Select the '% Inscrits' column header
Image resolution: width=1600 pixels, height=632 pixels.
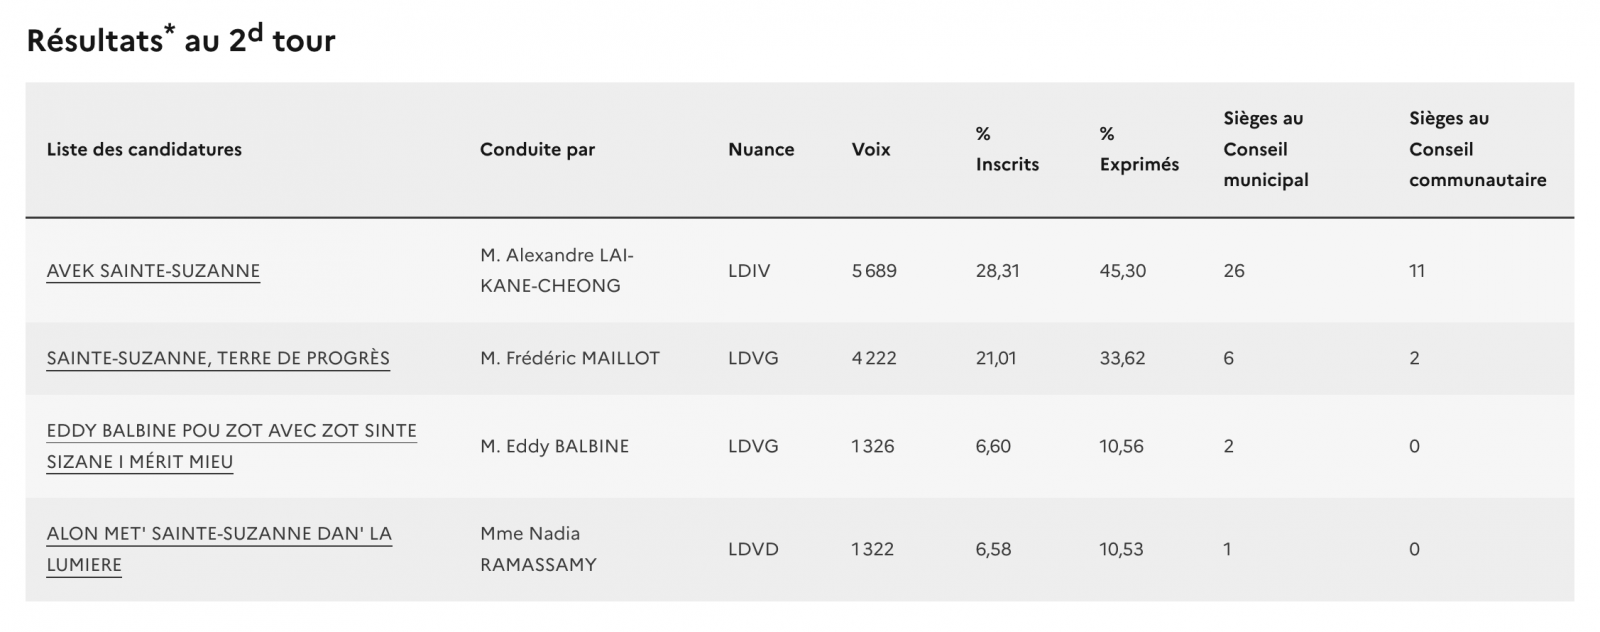pos(1006,149)
